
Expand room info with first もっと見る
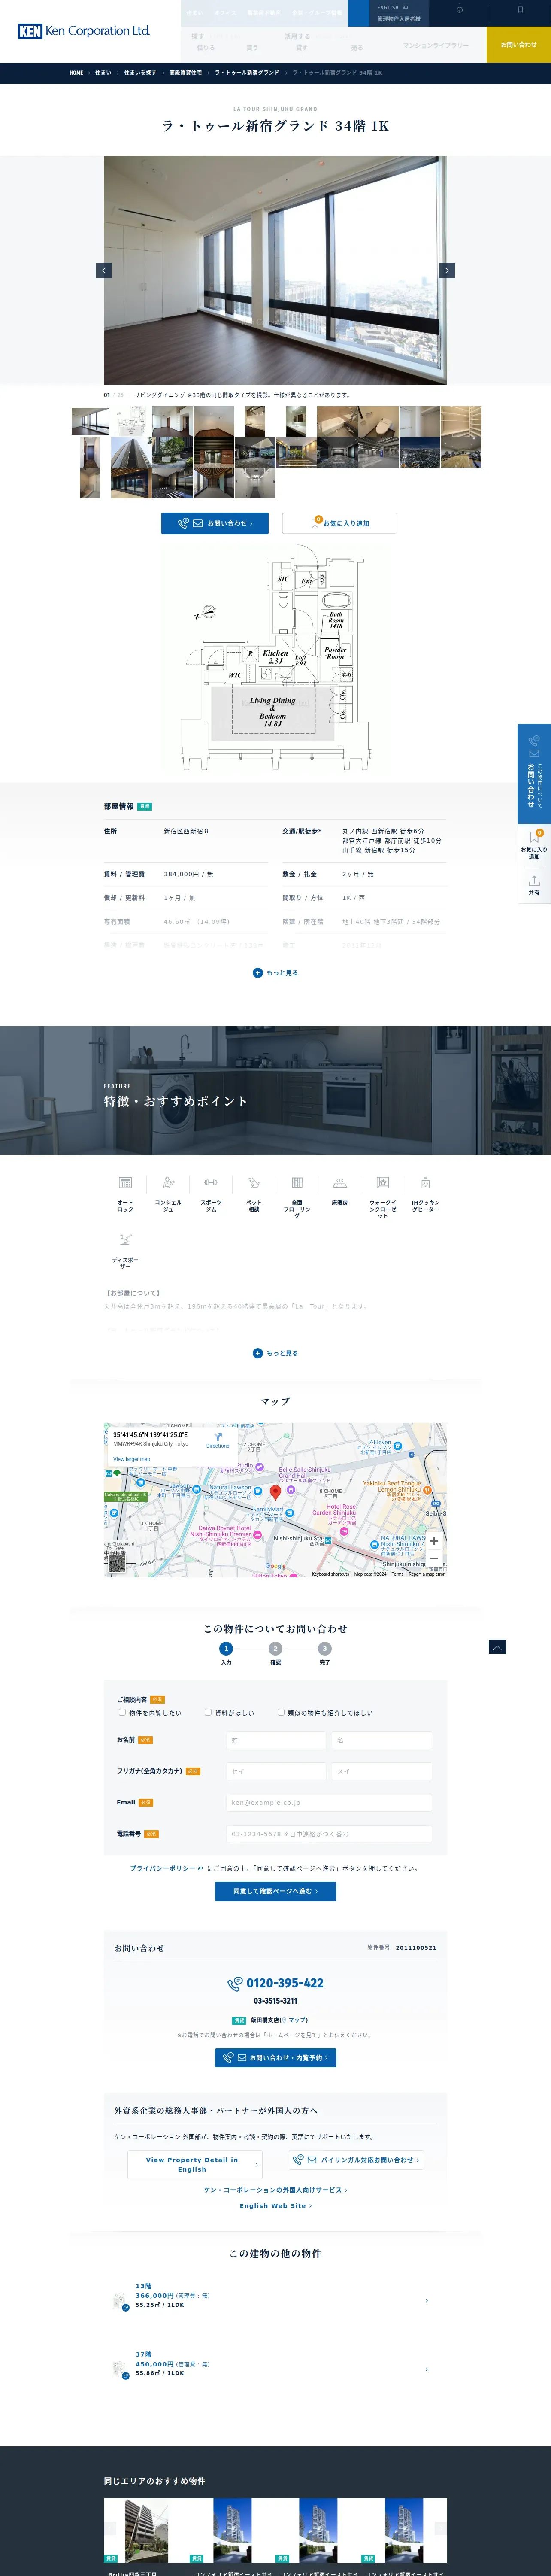point(275,972)
